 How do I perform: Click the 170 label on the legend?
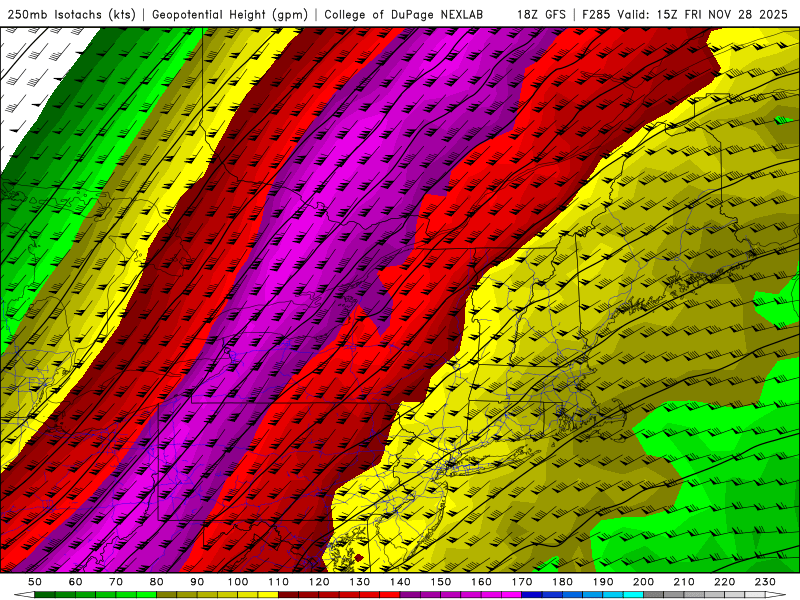[522, 582]
